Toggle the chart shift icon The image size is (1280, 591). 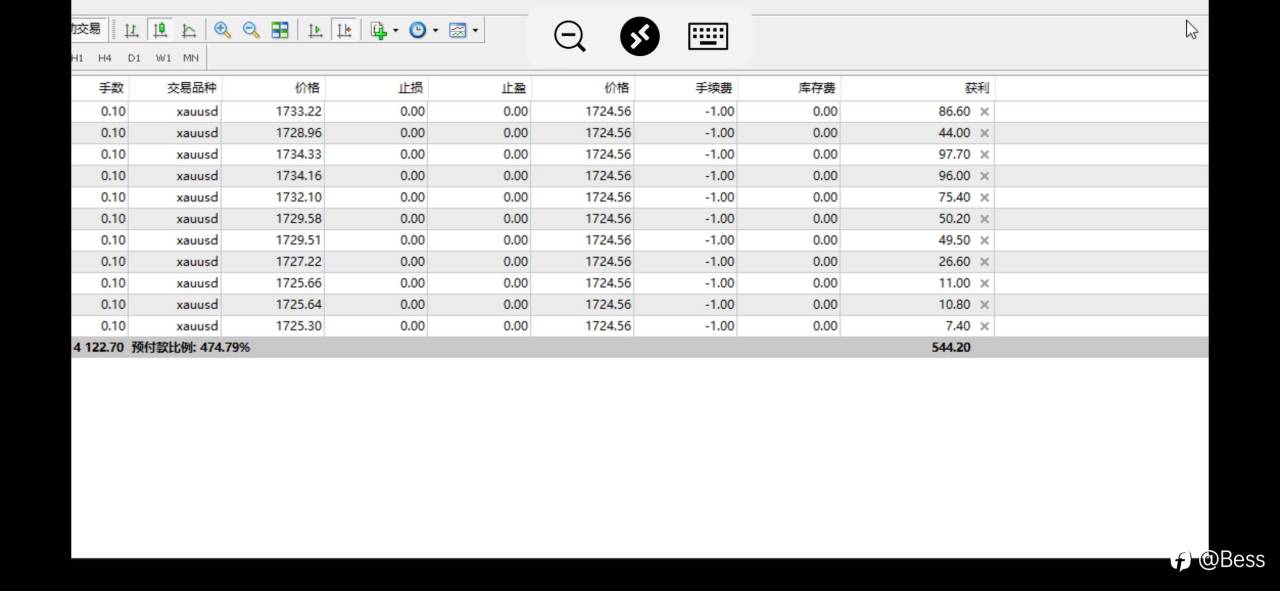tap(344, 30)
